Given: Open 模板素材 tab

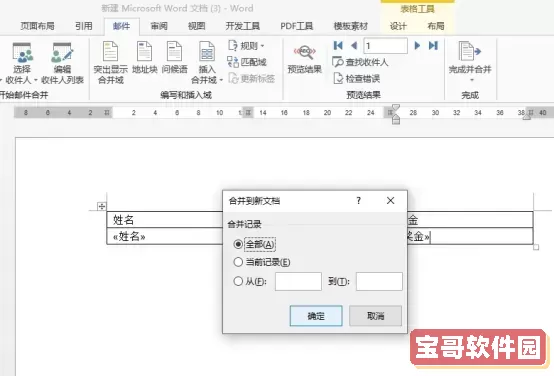Looking at the screenshot, I should tap(351, 26).
